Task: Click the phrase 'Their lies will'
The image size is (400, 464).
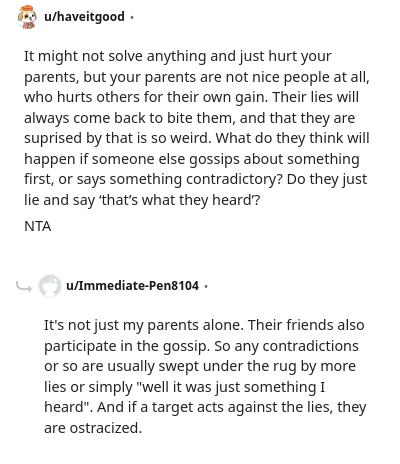Action: point(315,97)
